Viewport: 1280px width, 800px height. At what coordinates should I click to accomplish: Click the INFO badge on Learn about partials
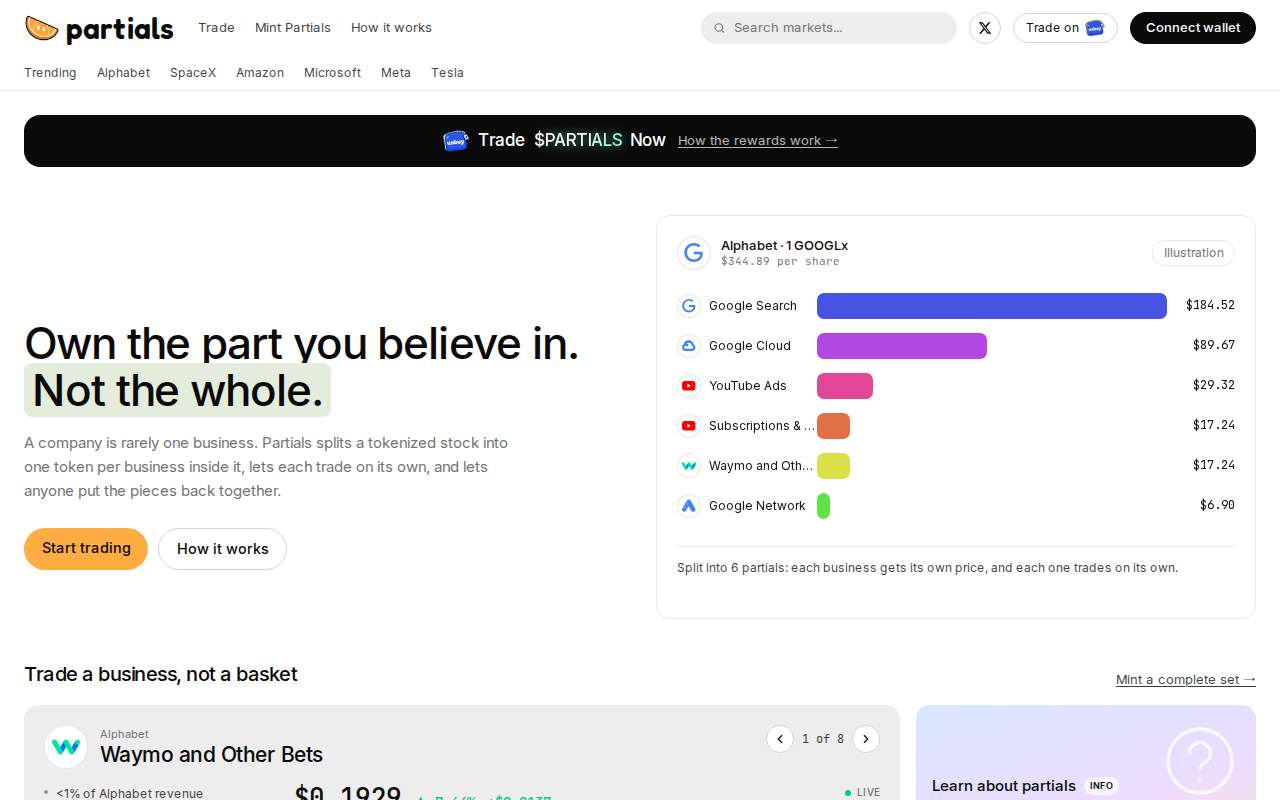tap(1101, 786)
